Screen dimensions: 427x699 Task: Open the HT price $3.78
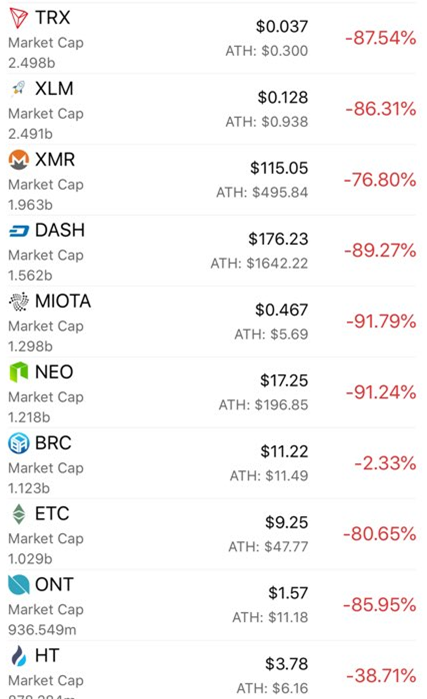click(x=287, y=664)
